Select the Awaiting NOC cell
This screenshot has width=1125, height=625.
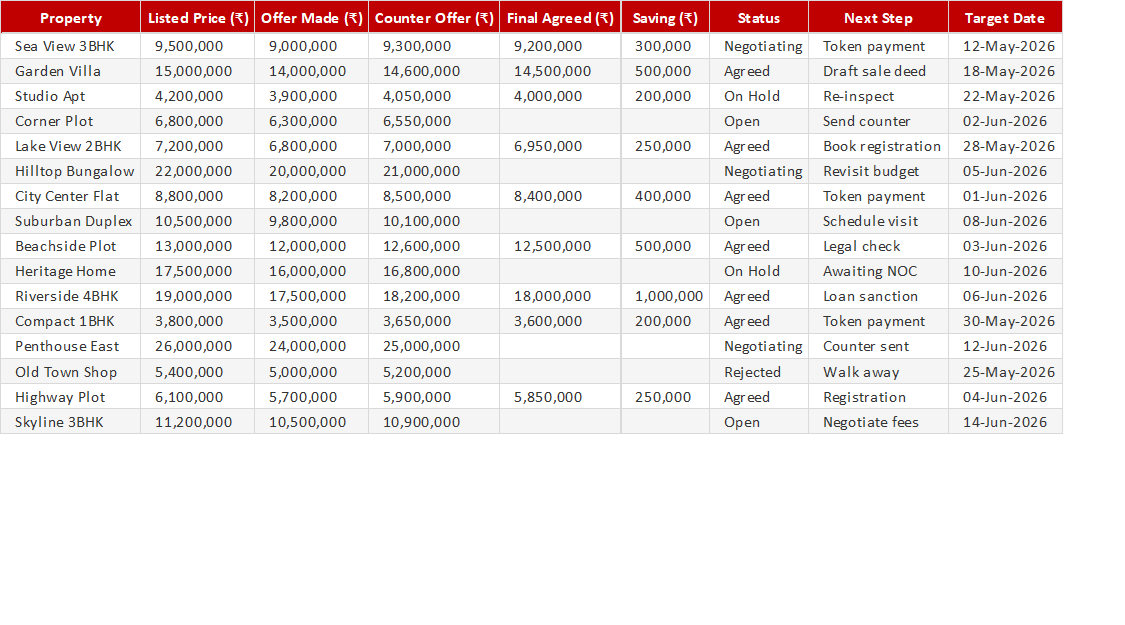click(x=878, y=271)
